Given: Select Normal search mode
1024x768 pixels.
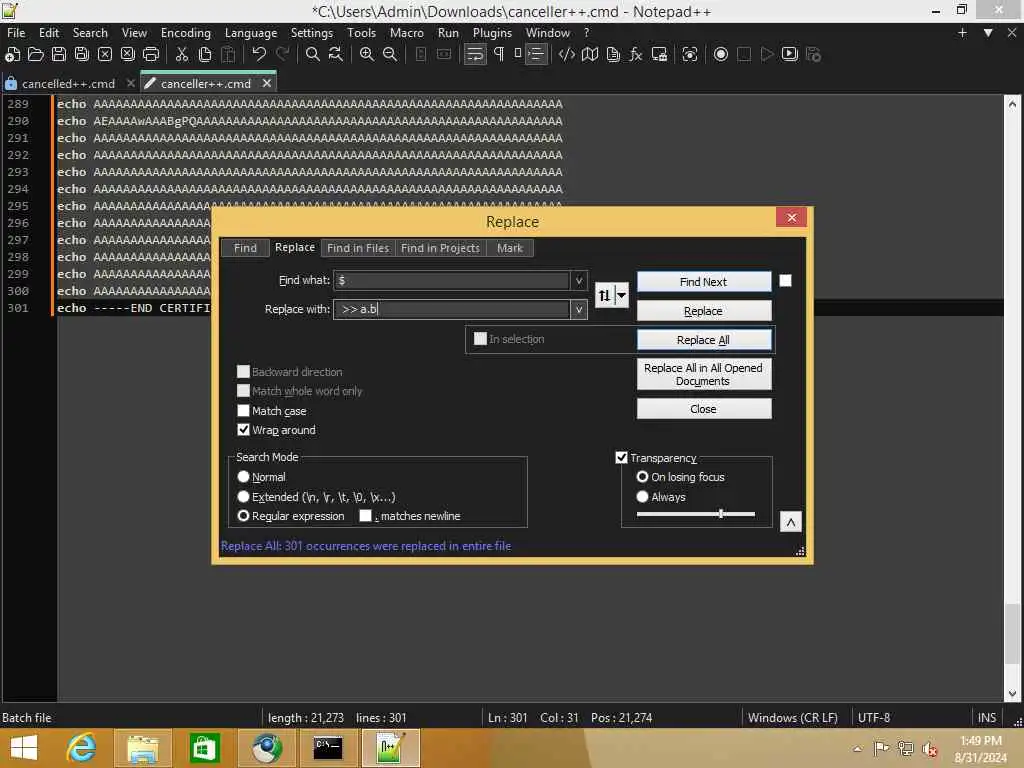Looking at the screenshot, I should [x=244, y=477].
